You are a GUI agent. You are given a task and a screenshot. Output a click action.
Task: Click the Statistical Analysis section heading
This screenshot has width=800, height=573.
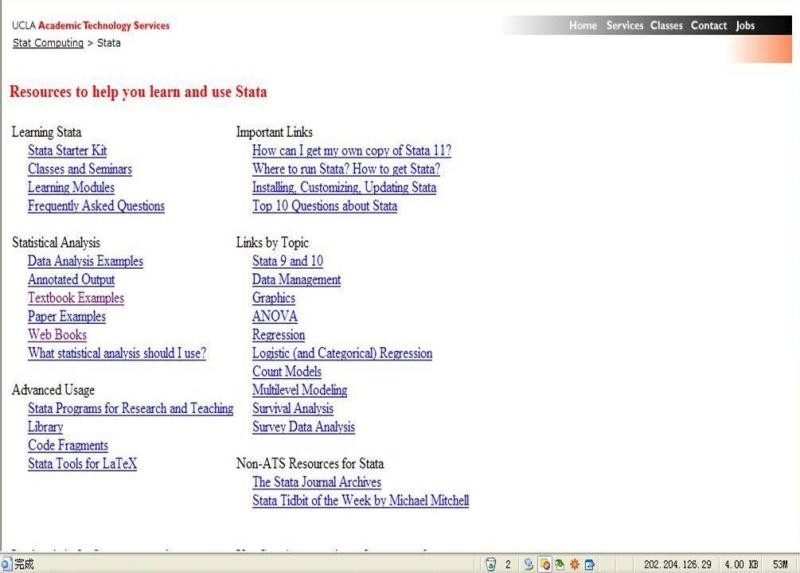pos(56,242)
